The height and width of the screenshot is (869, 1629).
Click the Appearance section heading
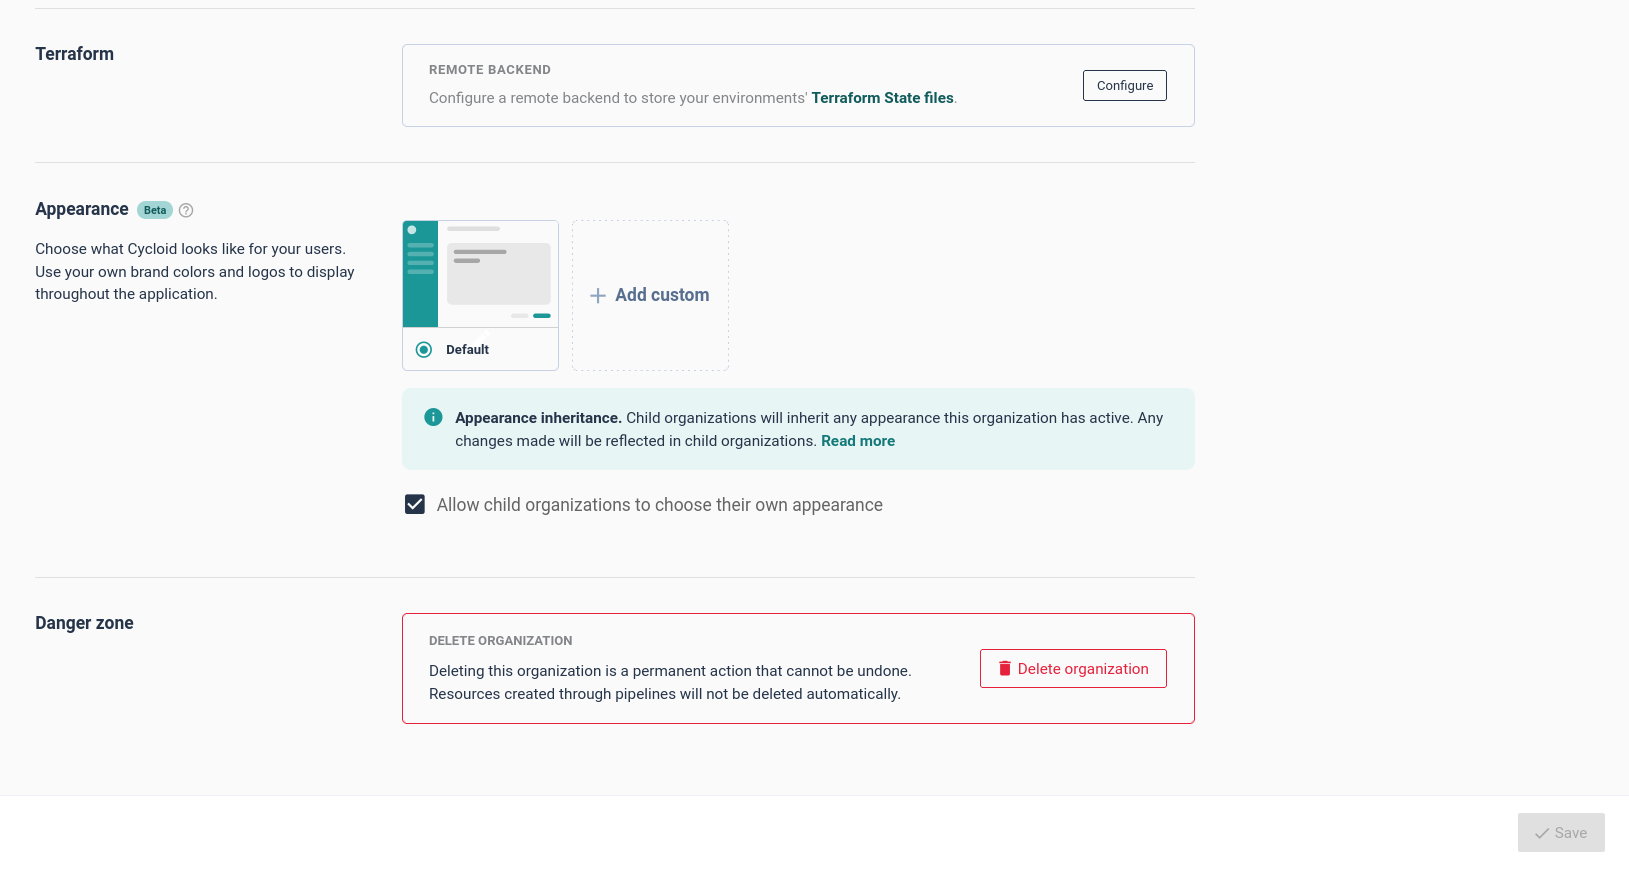click(x=82, y=209)
